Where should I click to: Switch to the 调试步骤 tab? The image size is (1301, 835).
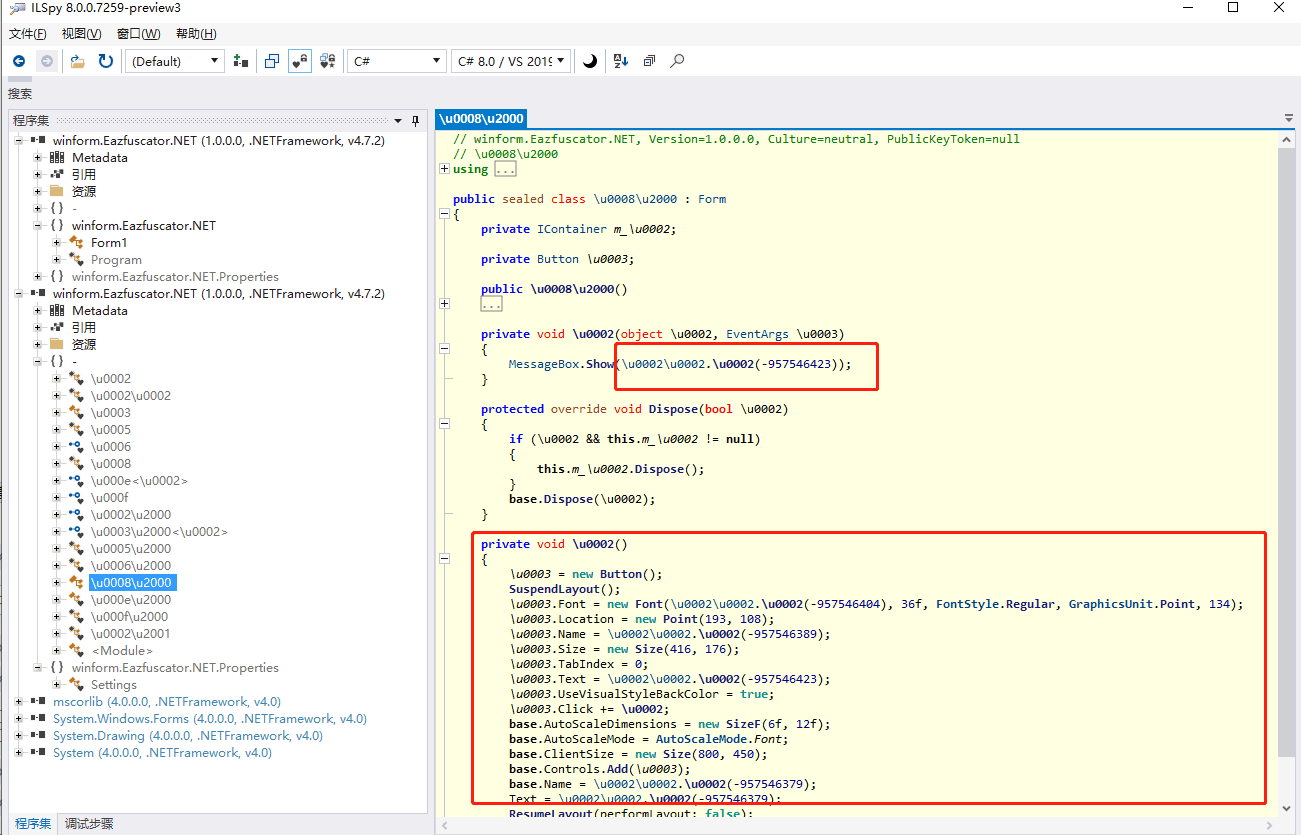click(89, 824)
